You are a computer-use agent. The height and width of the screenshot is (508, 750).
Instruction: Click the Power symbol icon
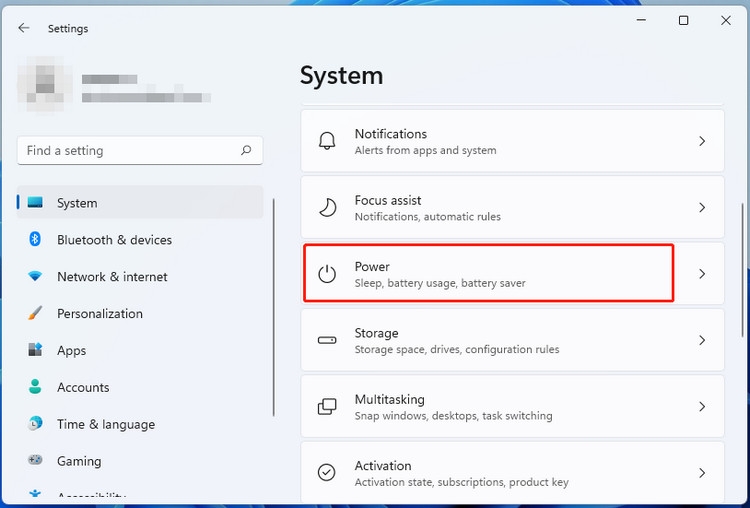click(x=327, y=274)
